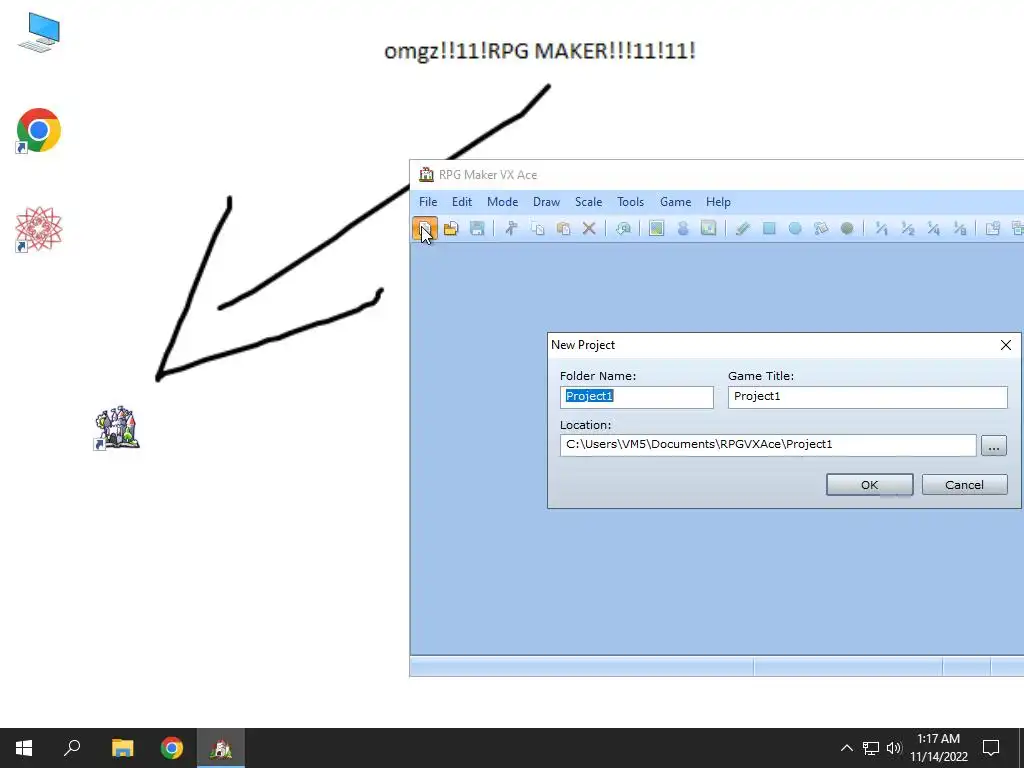The height and width of the screenshot is (768, 1024).
Task: Click the Open Project folder icon
Action: pyautogui.click(x=451, y=228)
